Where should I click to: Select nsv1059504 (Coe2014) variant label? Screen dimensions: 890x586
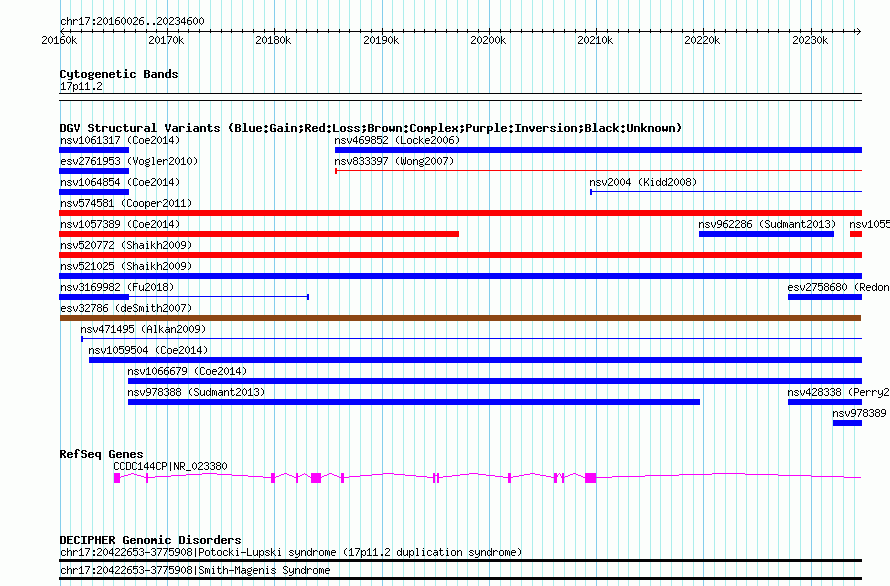(148, 350)
